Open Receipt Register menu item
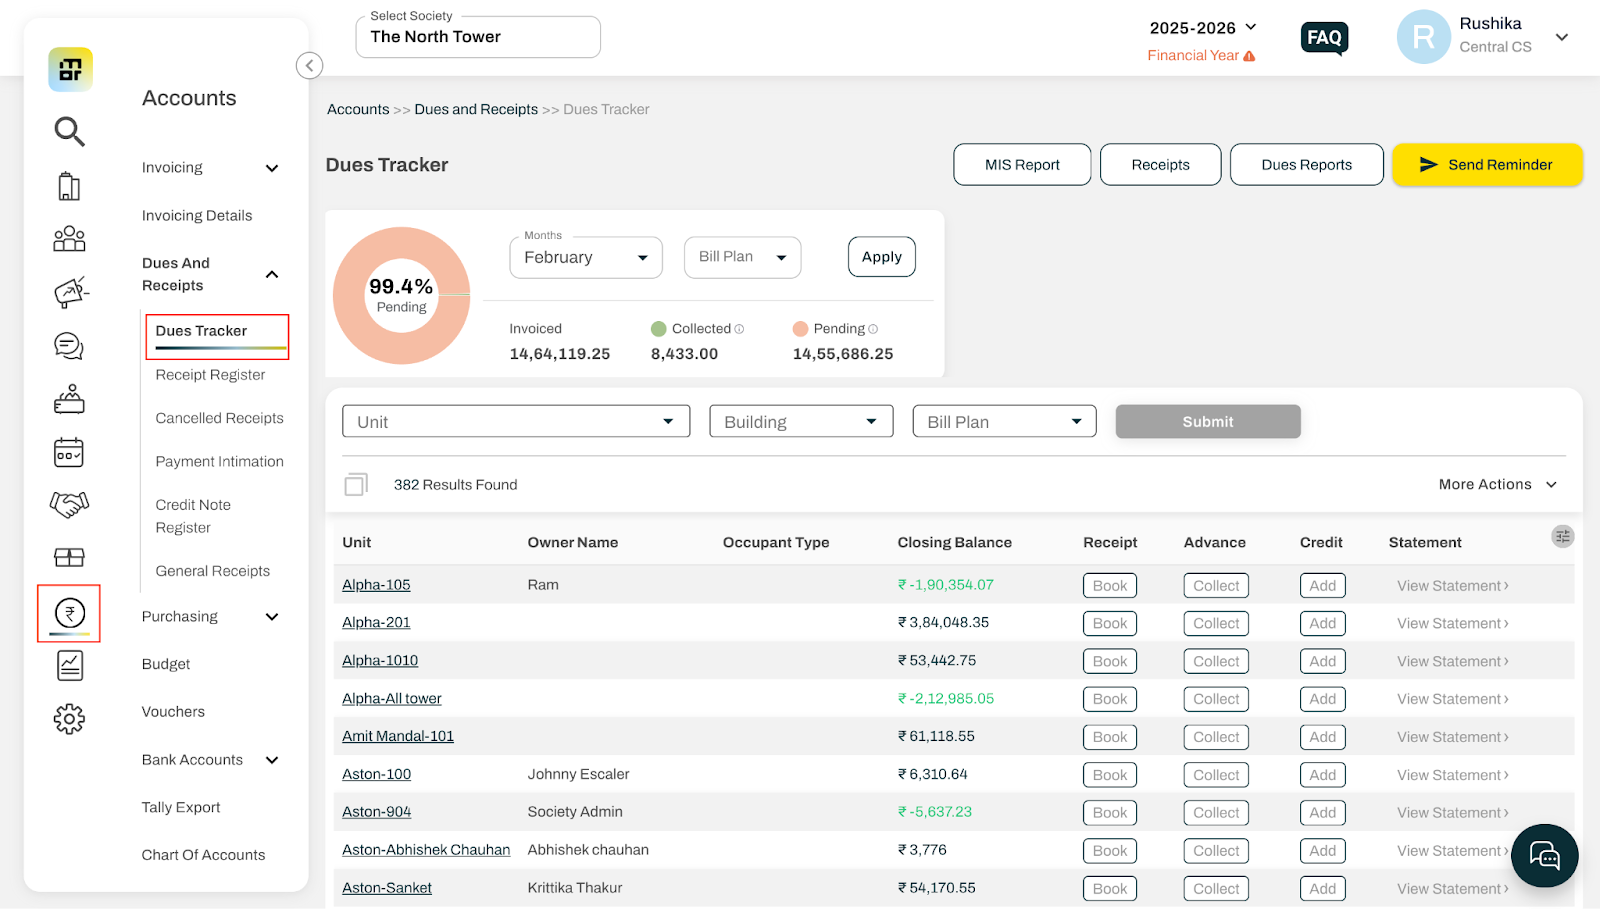Screen dimensions: 1600x909 (x=210, y=375)
